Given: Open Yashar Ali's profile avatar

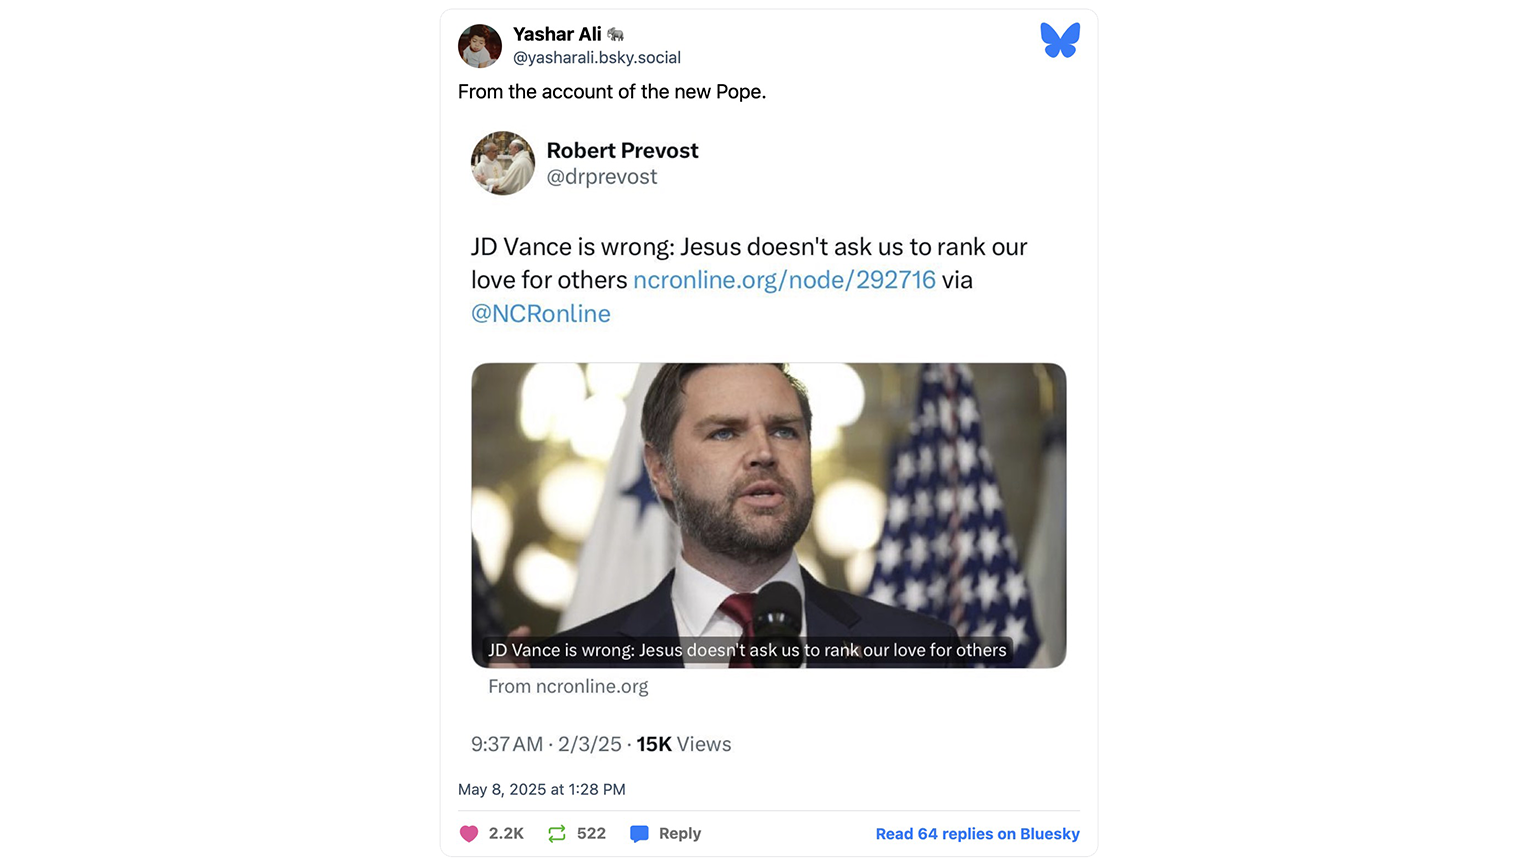Looking at the screenshot, I should (x=480, y=46).
